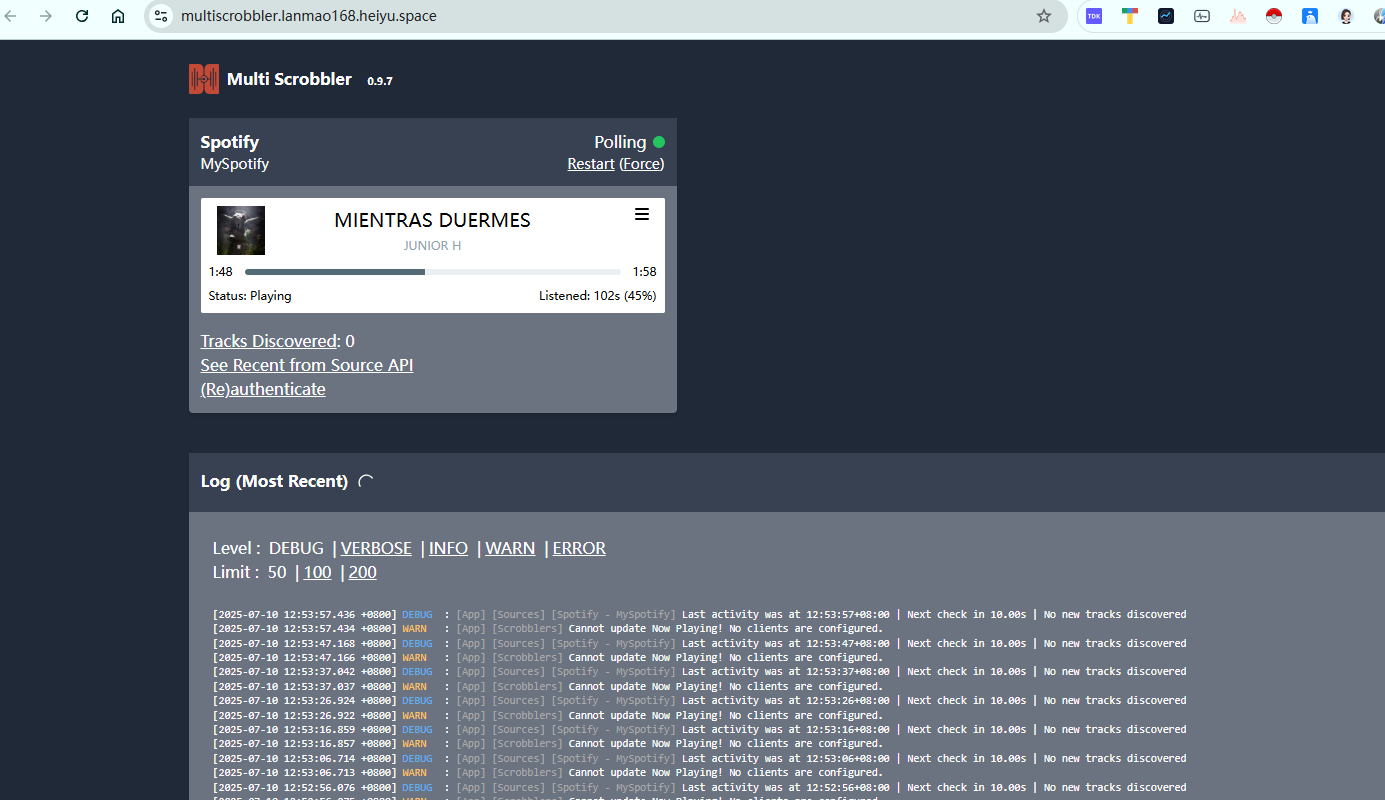Click the Multi Scrobbler logo icon

pos(204,79)
